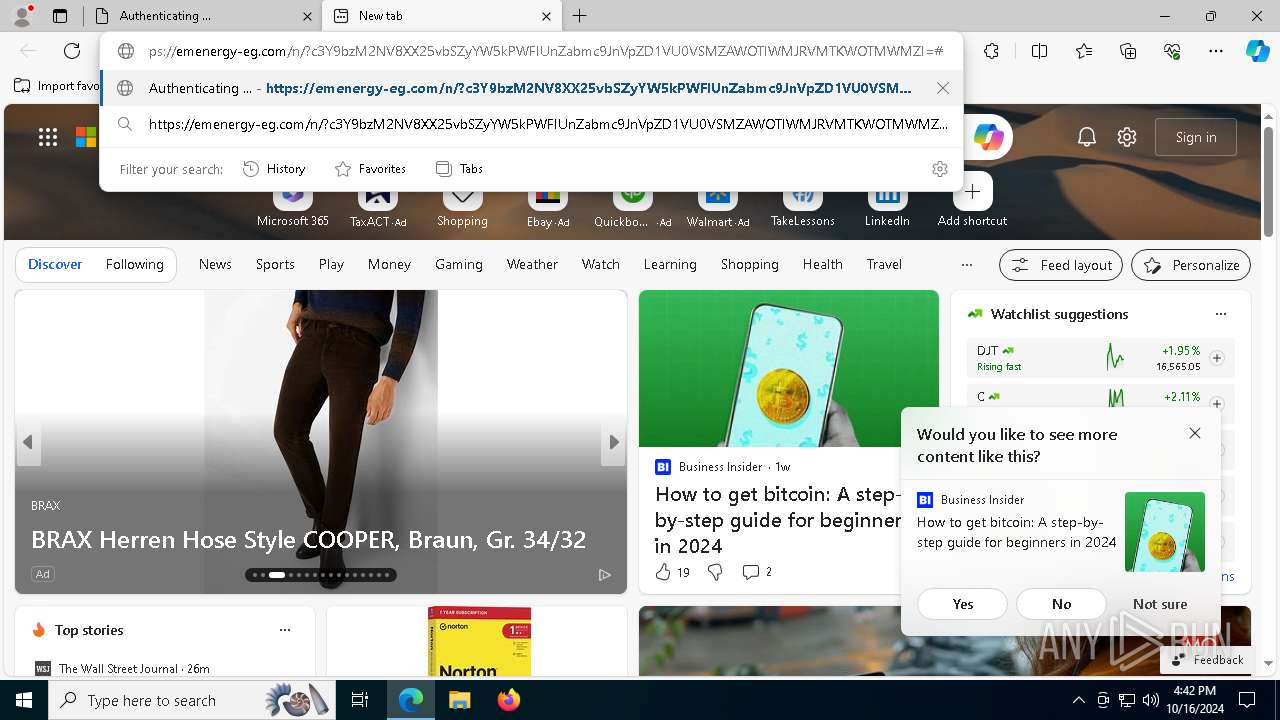Click in the address bar URL field
This screenshot has height=720, width=1280.
[545, 51]
